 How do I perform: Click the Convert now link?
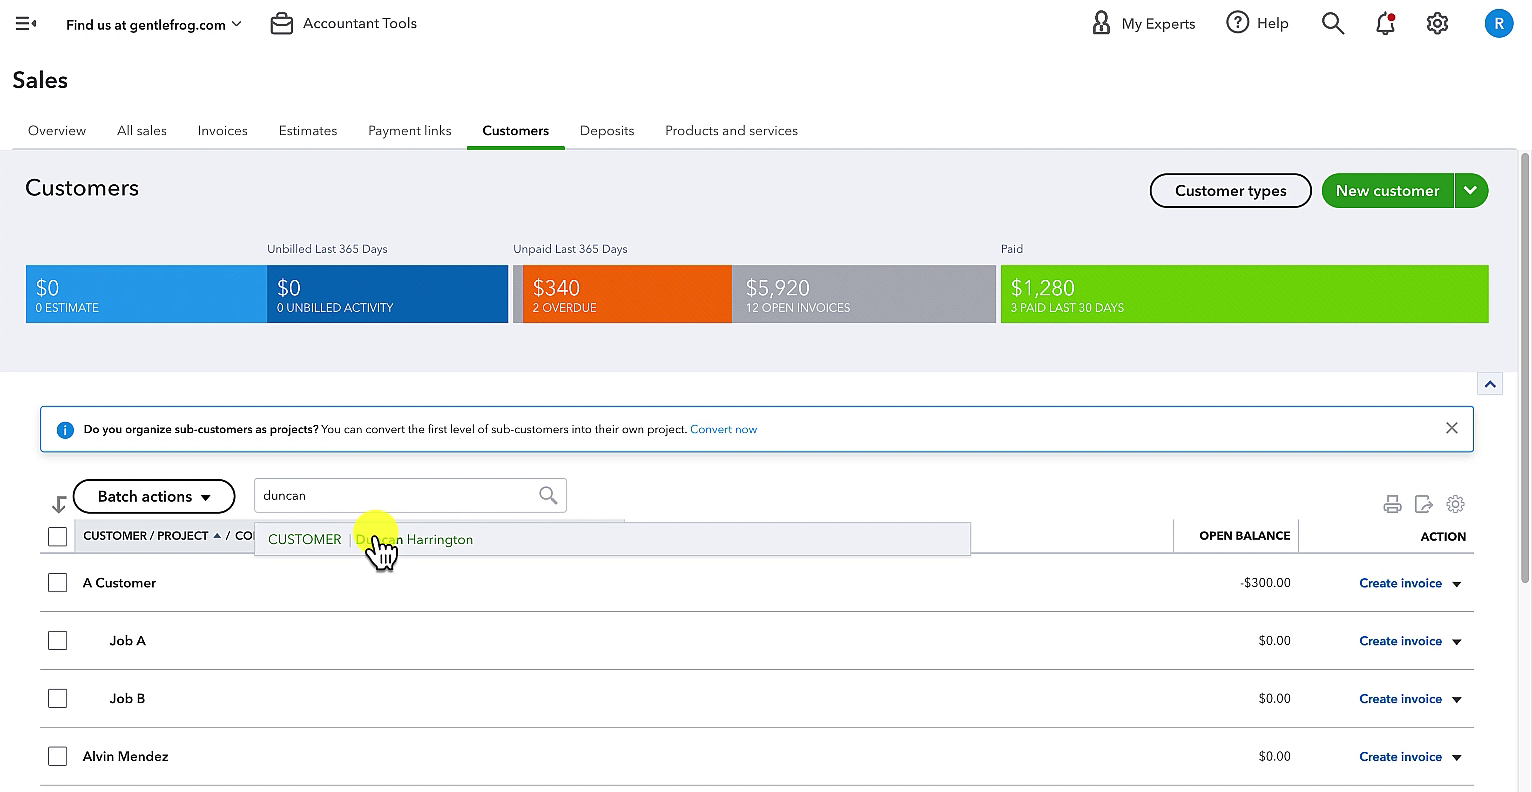click(x=723, y=429)
